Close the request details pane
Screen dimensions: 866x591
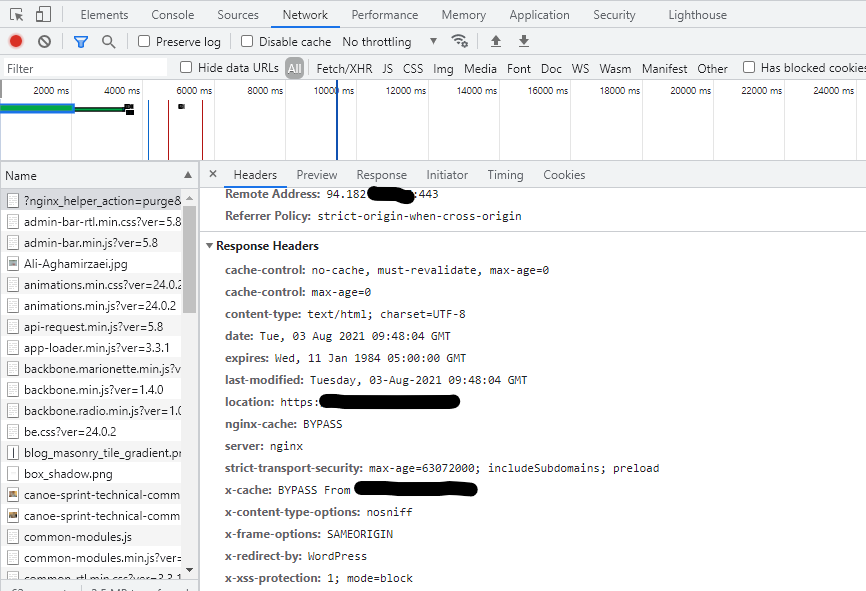213,175
